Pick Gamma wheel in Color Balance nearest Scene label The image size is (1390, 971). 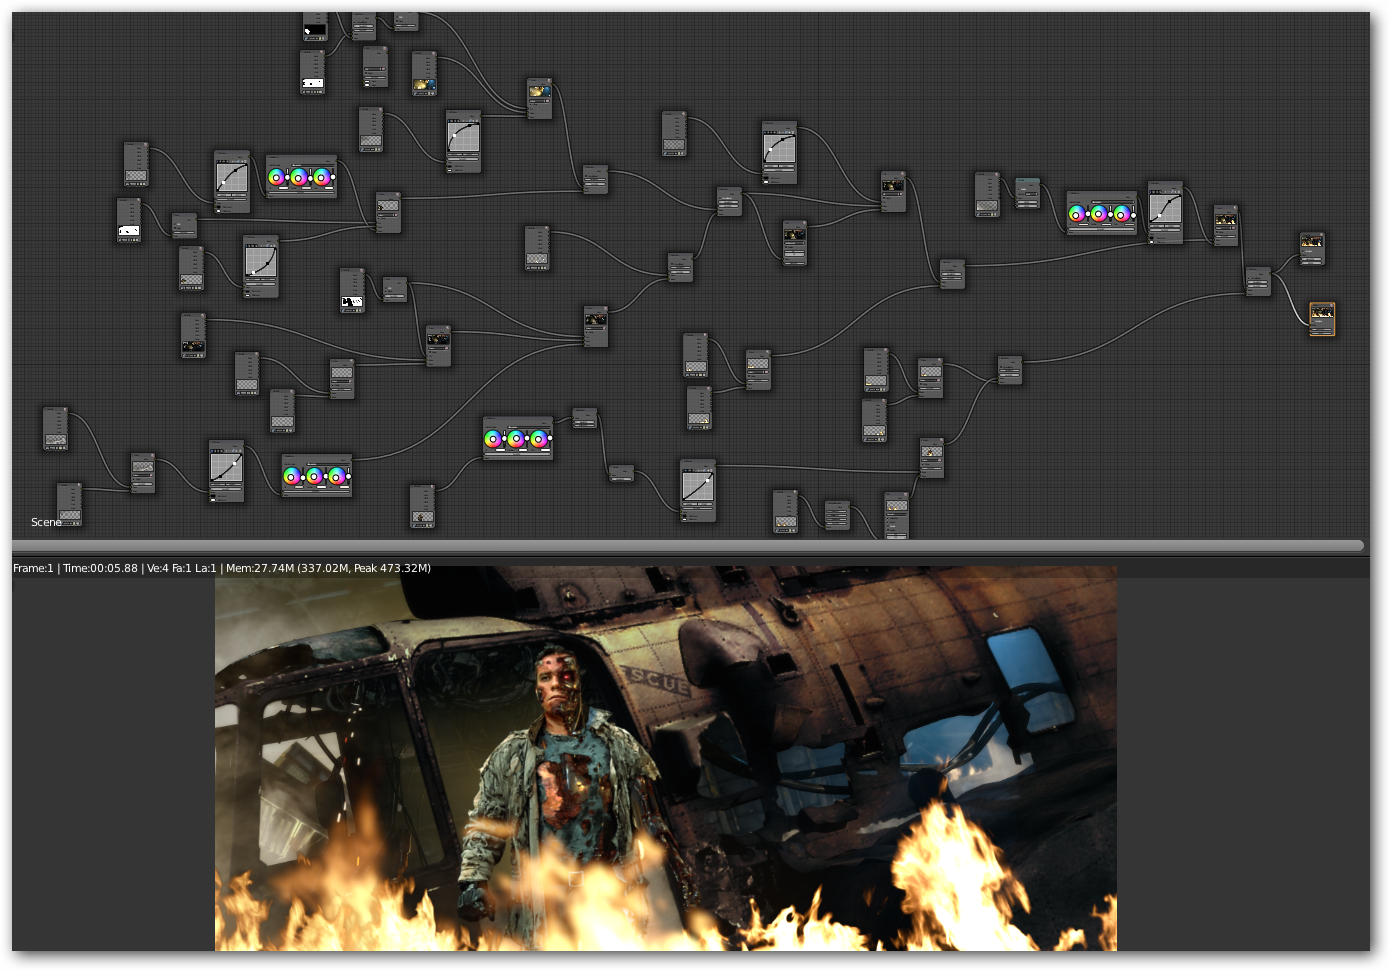[x=315, y=476]
